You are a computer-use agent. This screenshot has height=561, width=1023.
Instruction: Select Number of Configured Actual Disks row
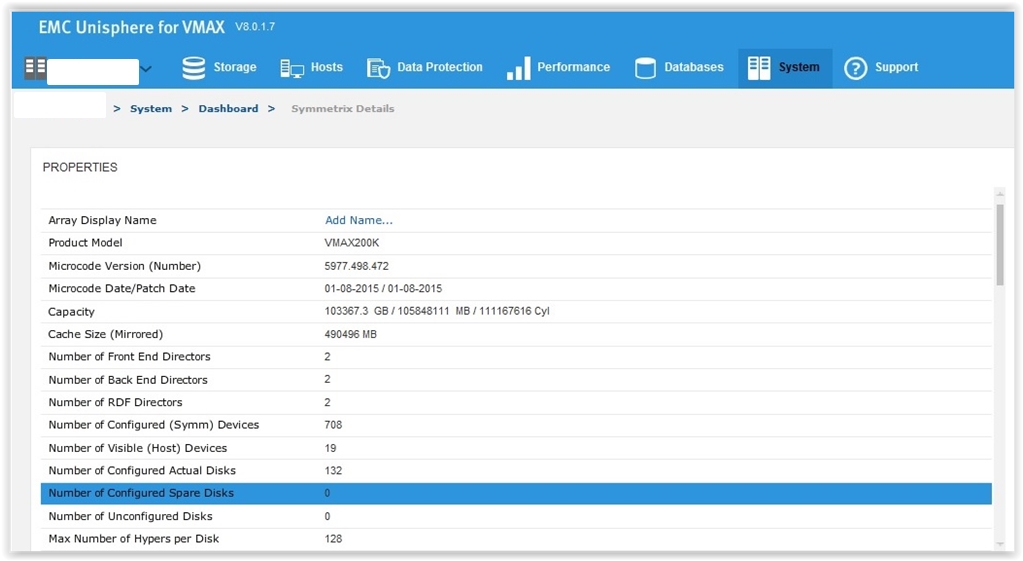[x=516, y=470]
